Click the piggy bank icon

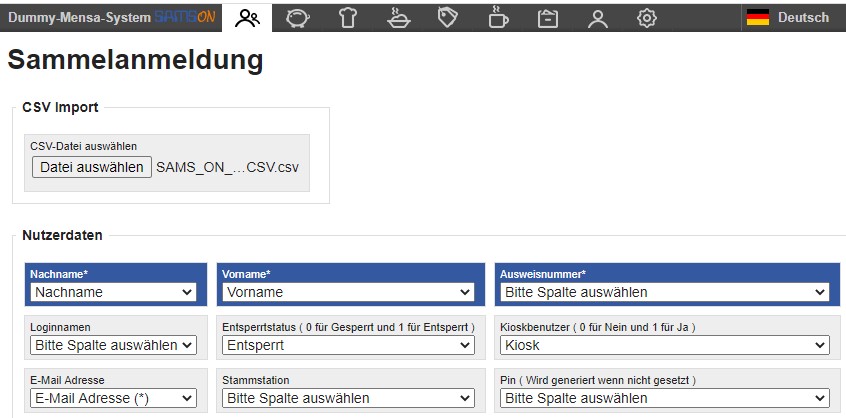297,18
